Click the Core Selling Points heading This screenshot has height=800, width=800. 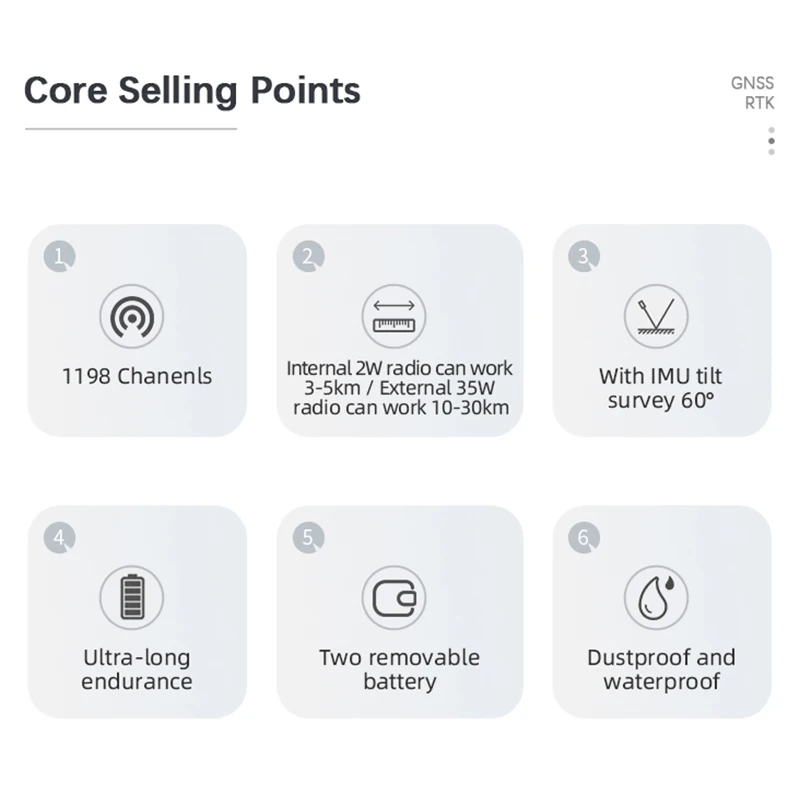point(192,91)
